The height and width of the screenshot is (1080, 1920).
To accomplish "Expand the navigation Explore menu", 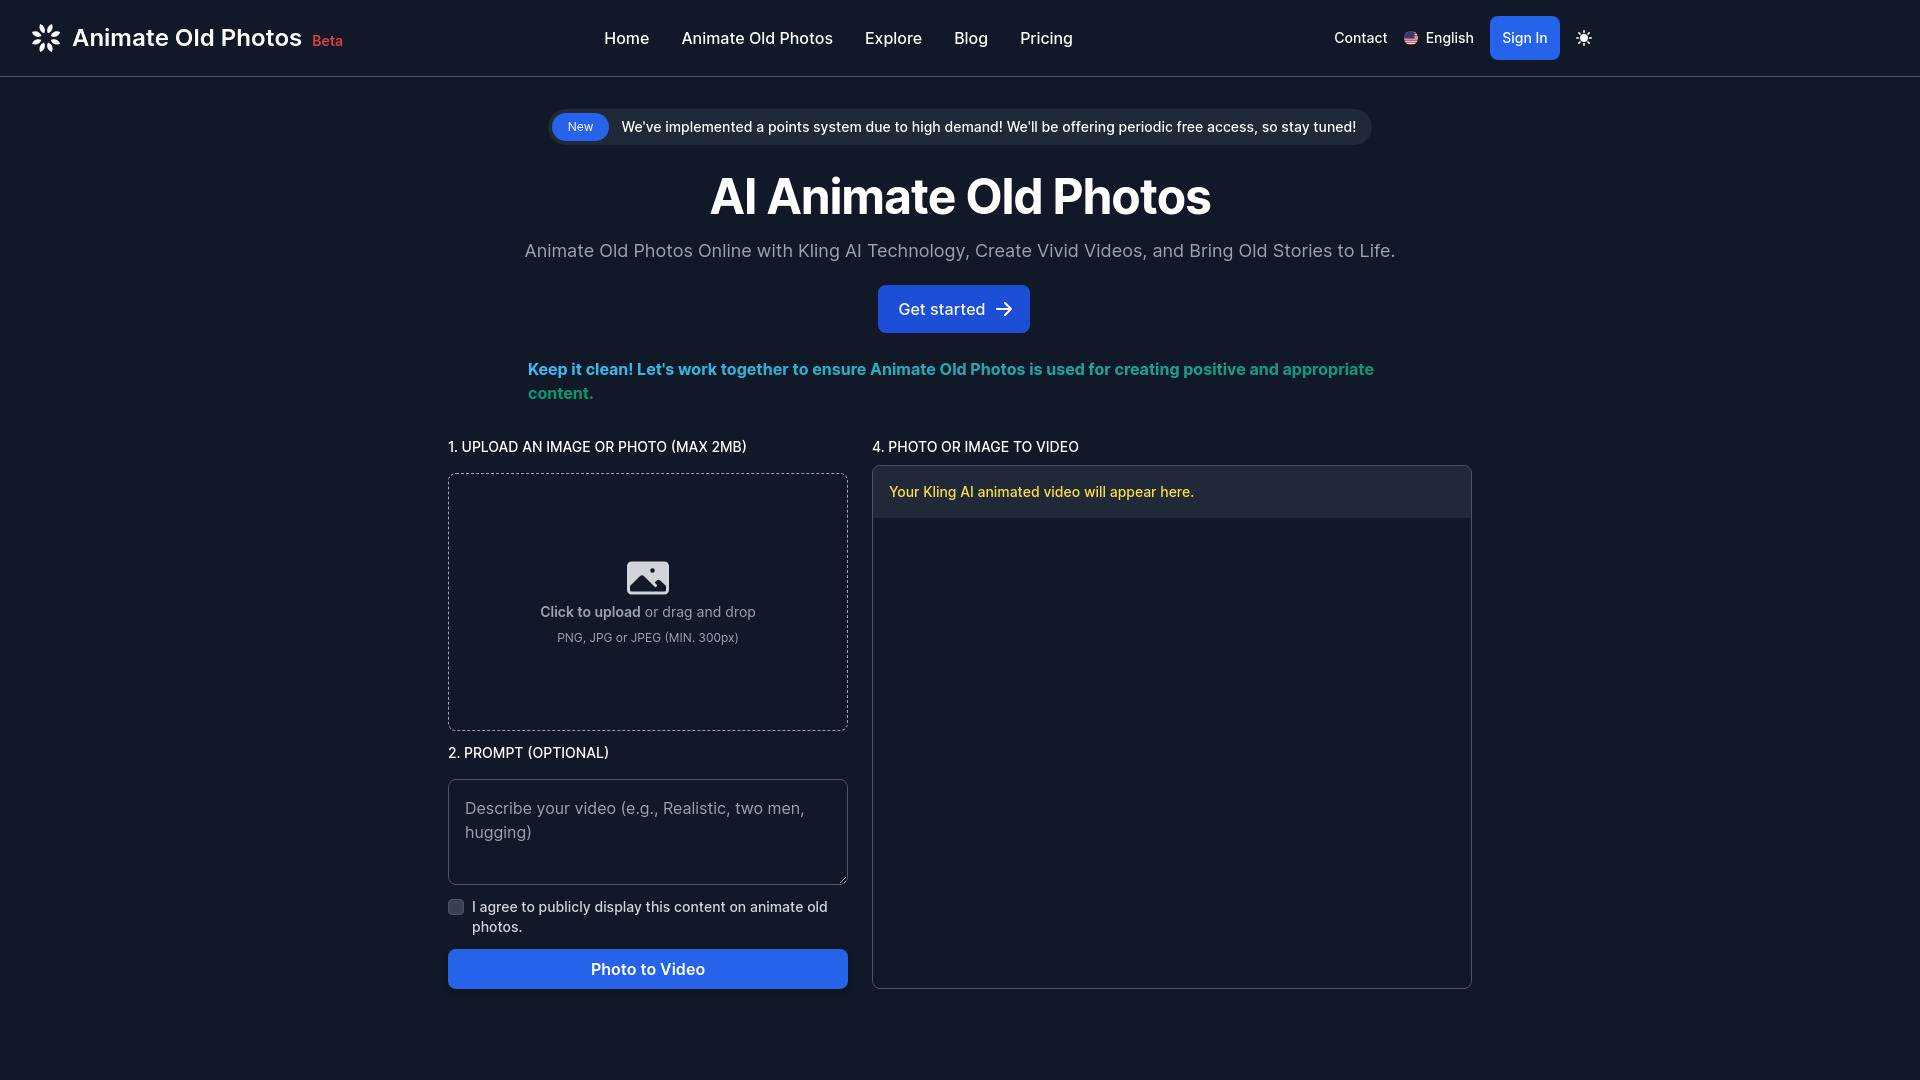I will tap(893, 37).
